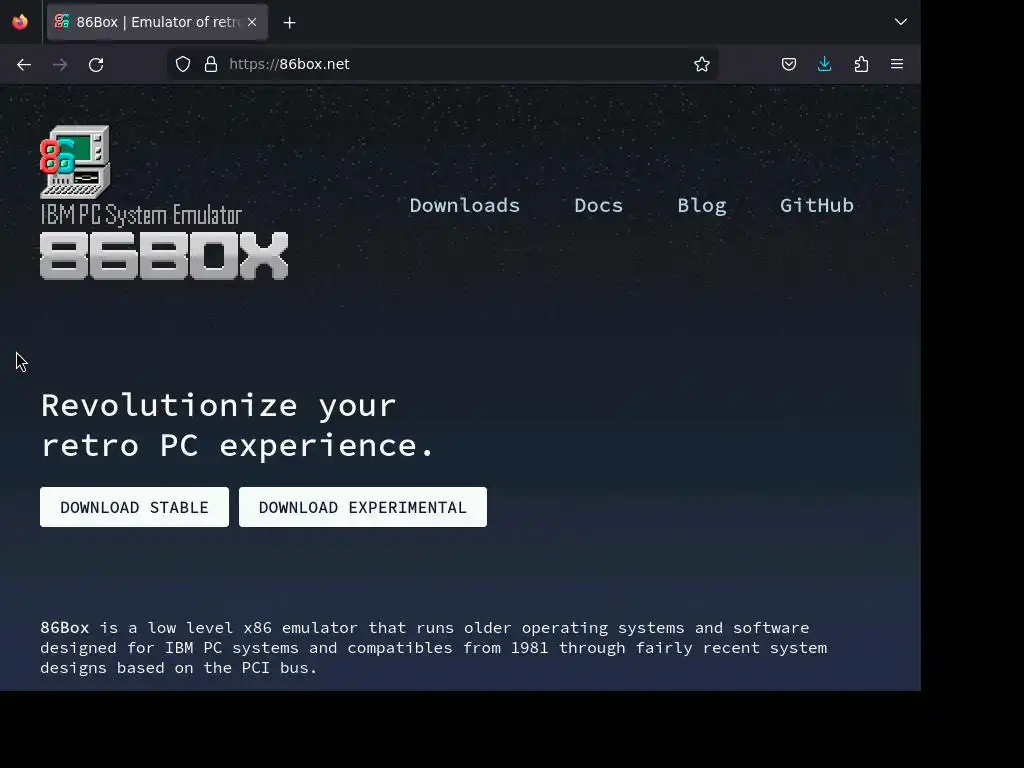Click the Download Experimental button

pyautogui.click(x=362, y=507)
